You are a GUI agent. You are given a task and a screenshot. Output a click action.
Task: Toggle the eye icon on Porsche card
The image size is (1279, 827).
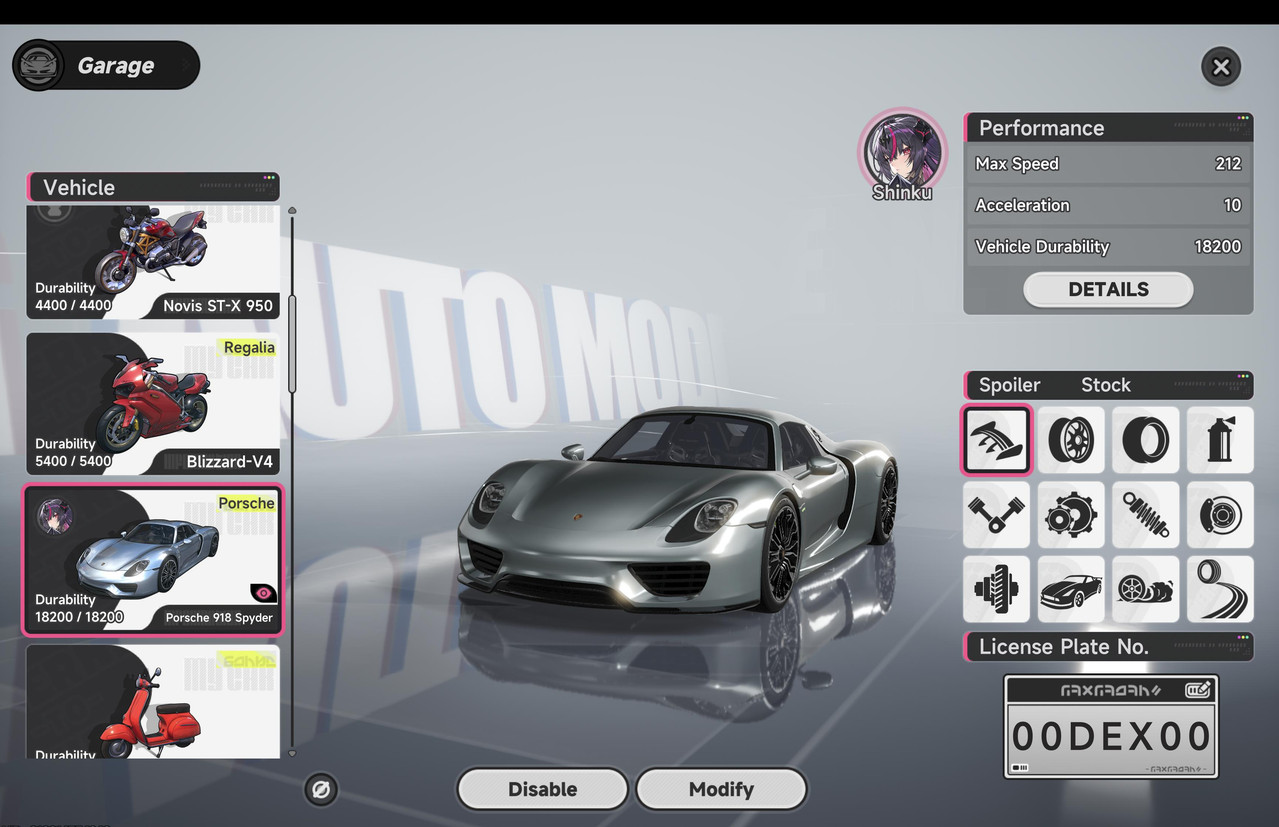[x=263, y=593]
